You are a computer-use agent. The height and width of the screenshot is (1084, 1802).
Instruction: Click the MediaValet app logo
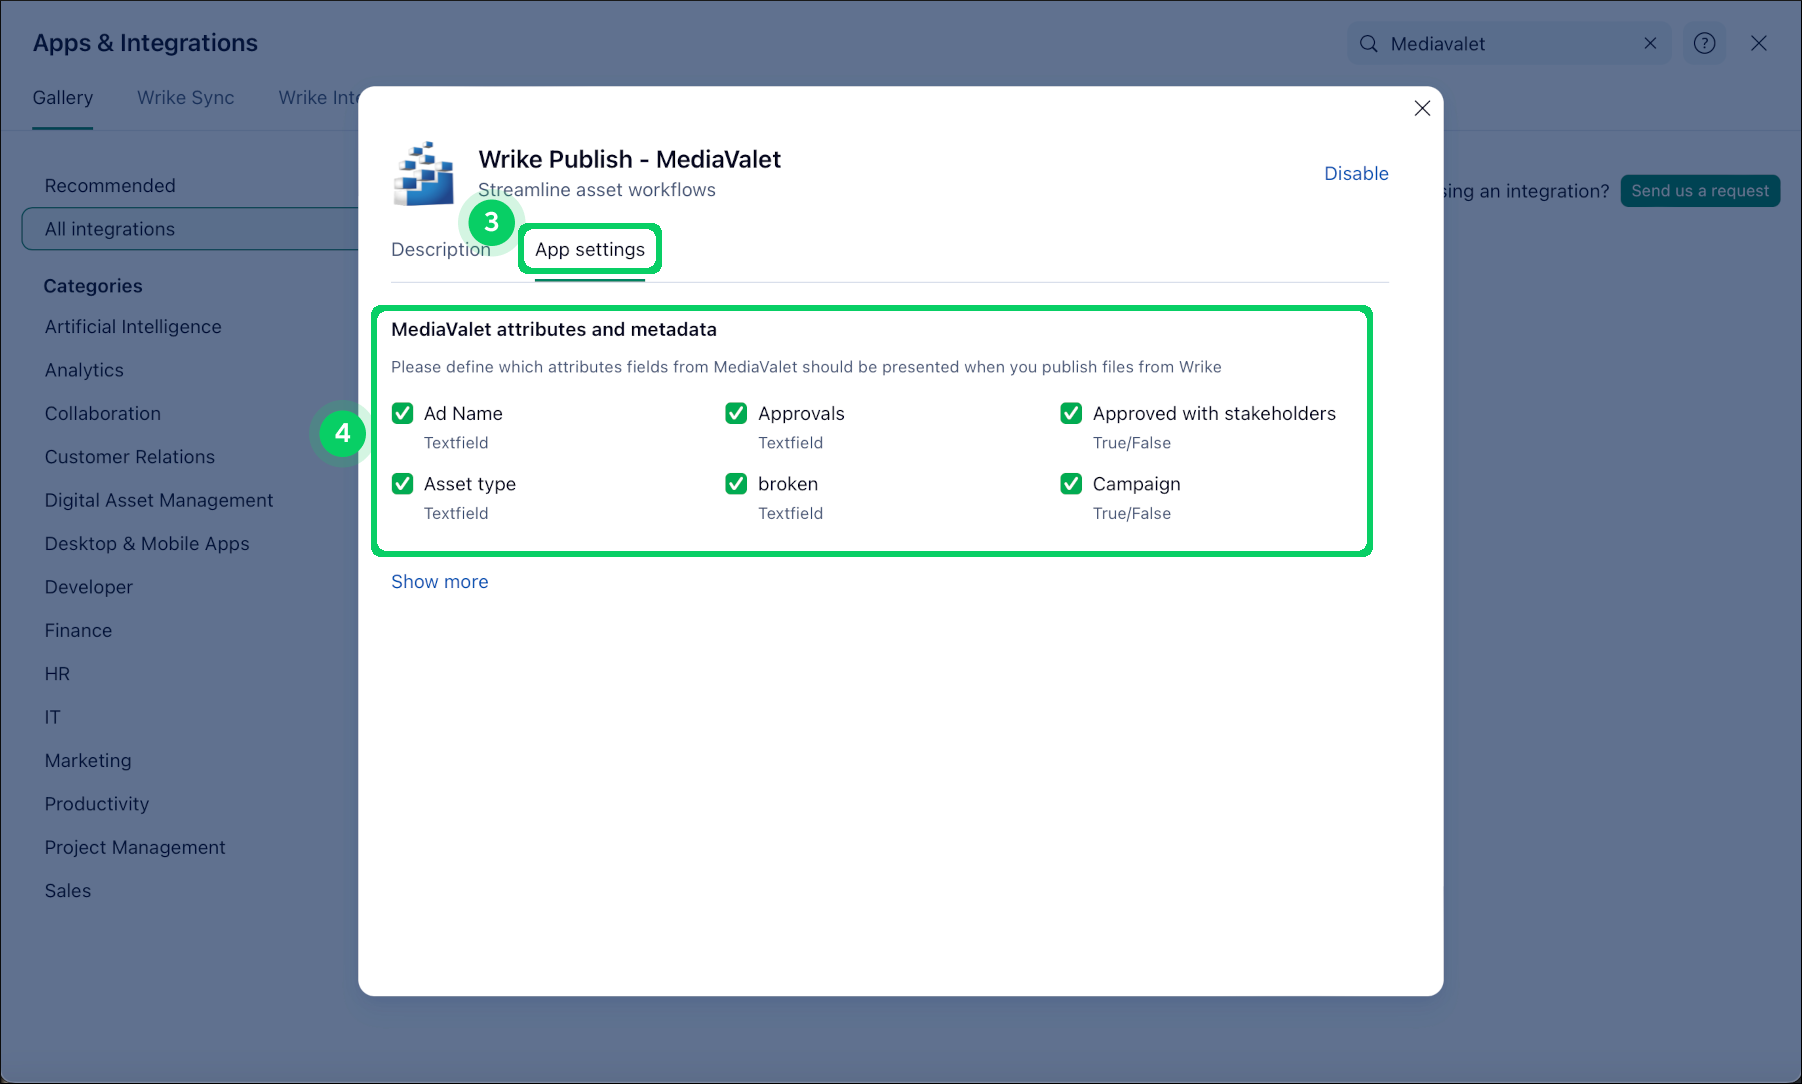click(424, 173)
